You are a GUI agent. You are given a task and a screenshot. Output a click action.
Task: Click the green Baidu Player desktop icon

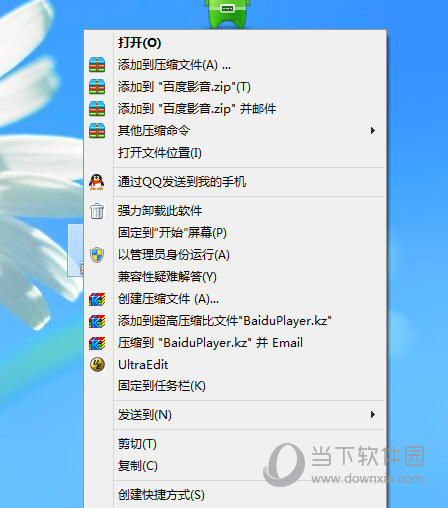[x=228, y=13]
